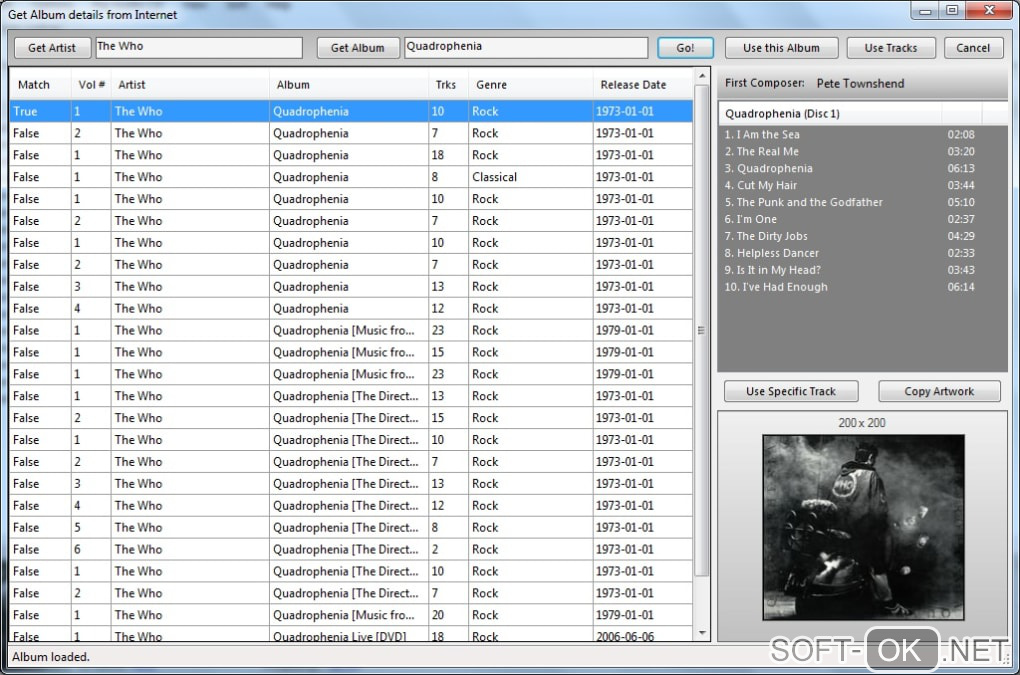This screenshot has height=675, width=1020.
Task: Select the highlighted True match row
Action: tap(351, 111)
